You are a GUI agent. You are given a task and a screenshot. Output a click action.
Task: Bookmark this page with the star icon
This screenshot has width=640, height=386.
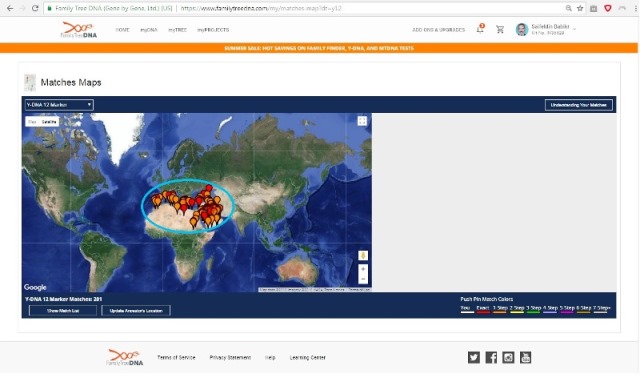pyautogui.click(x=580, y=8)
